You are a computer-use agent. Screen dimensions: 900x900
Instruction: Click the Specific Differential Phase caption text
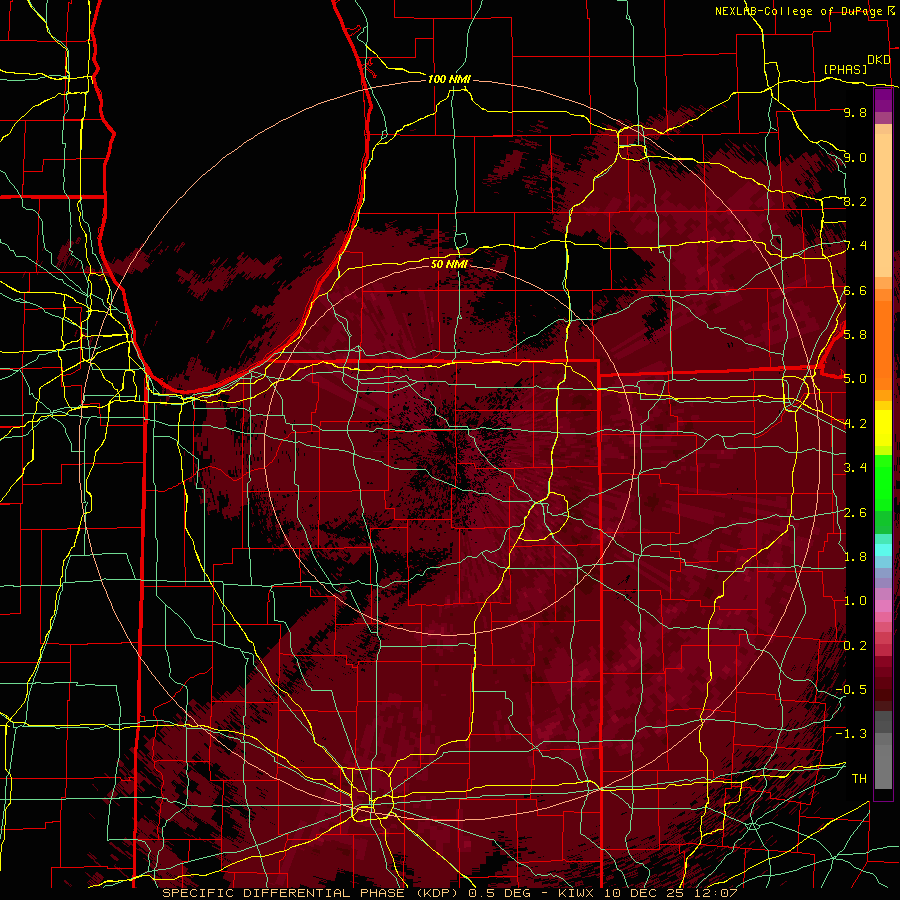click(449, 893)
